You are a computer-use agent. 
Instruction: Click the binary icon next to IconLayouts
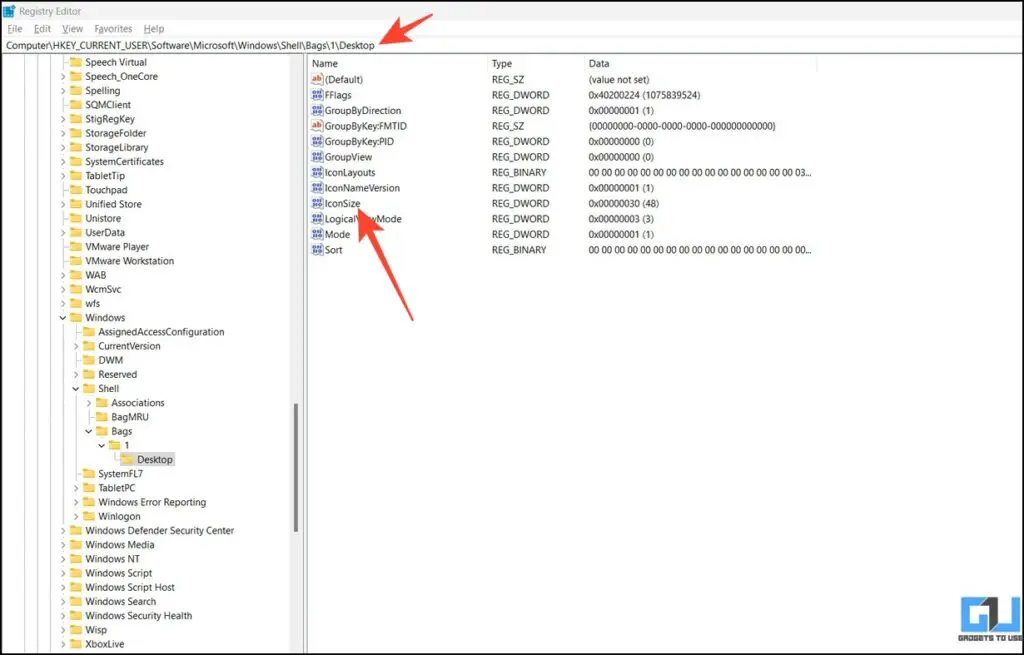point(318,172)
